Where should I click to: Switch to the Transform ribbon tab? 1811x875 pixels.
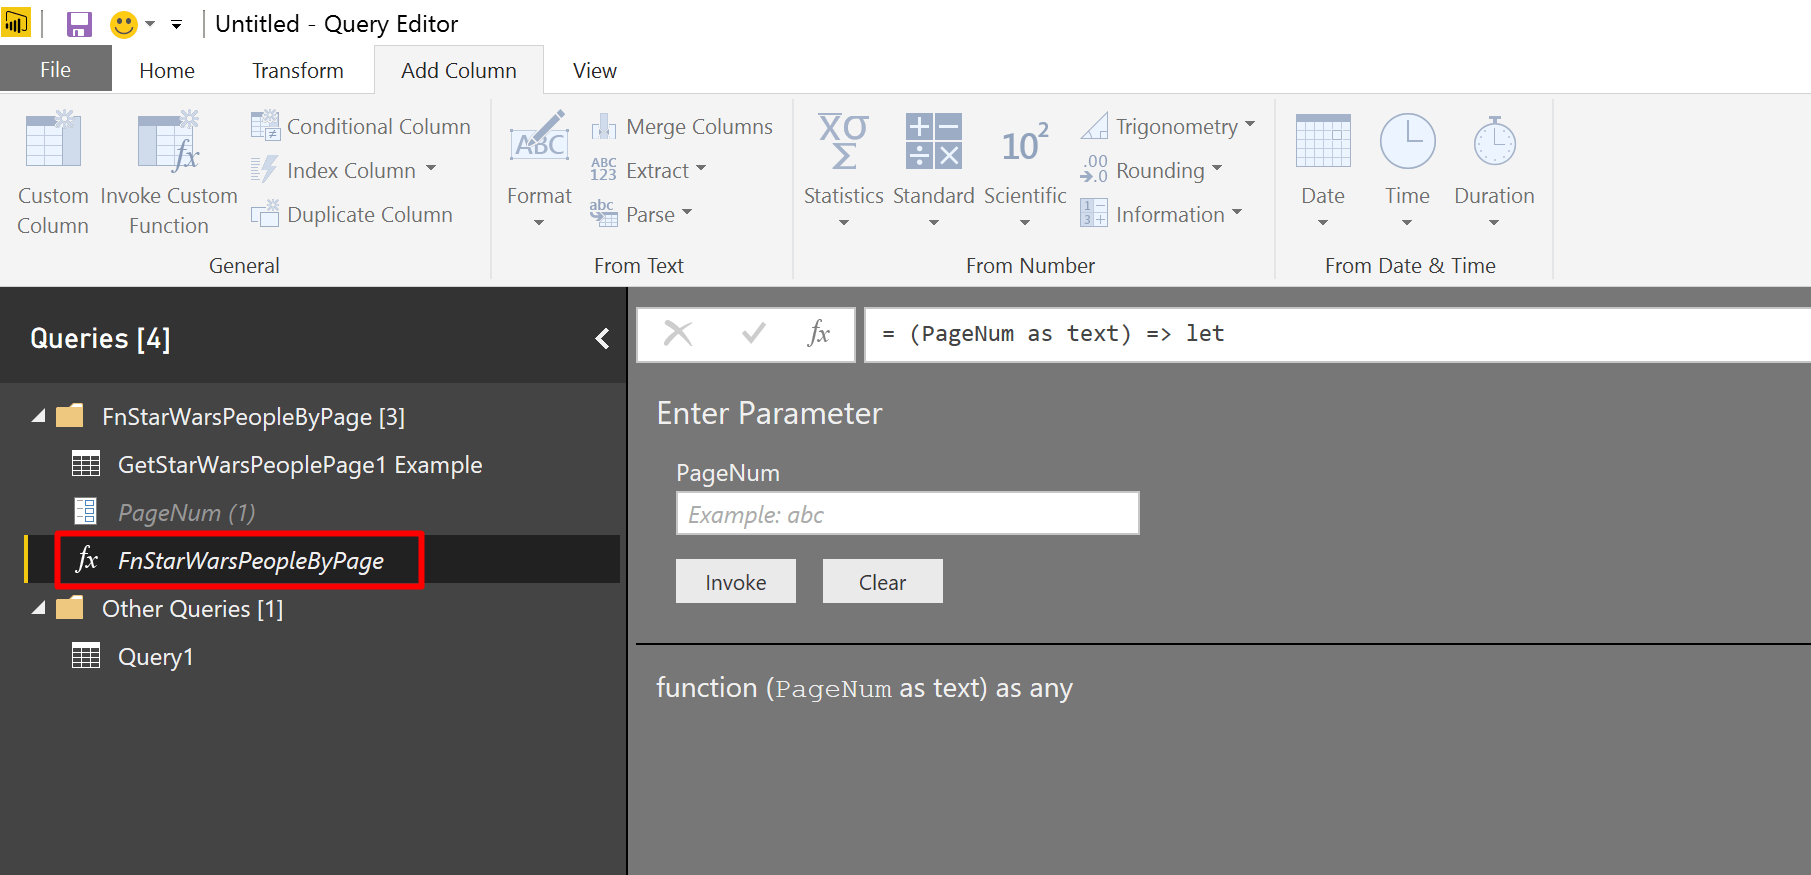pos(298,70)
